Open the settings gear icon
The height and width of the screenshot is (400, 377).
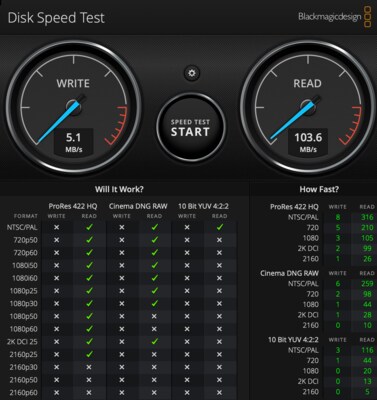(192, 73)
